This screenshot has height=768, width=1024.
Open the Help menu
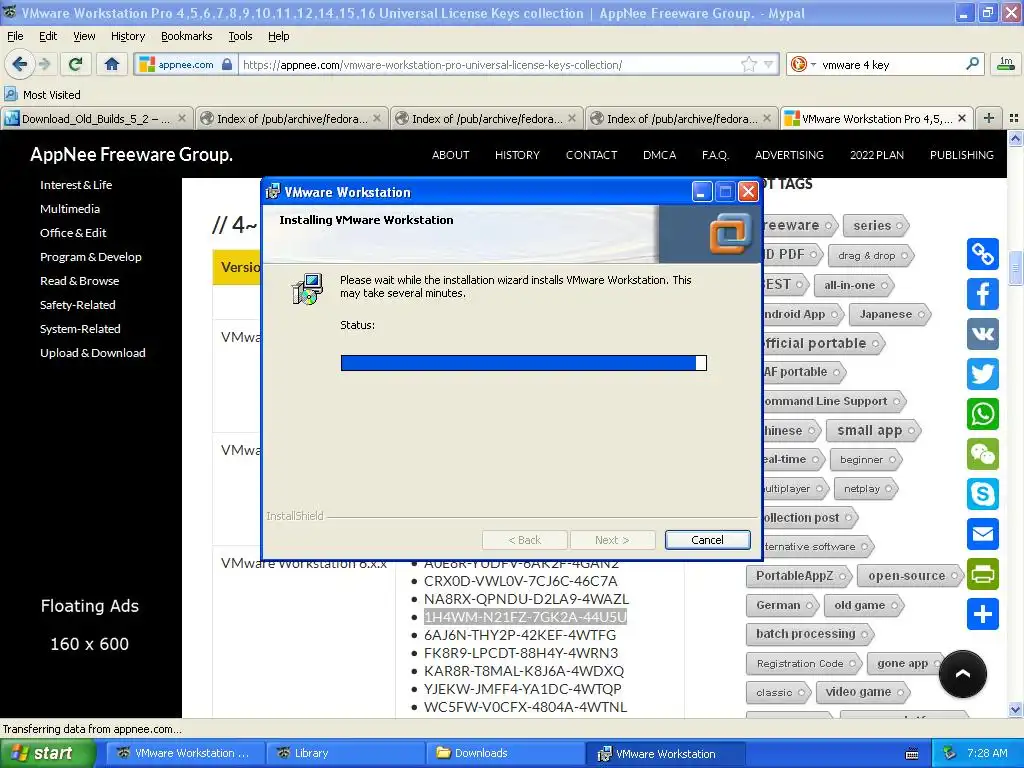(x=278, y=36)
